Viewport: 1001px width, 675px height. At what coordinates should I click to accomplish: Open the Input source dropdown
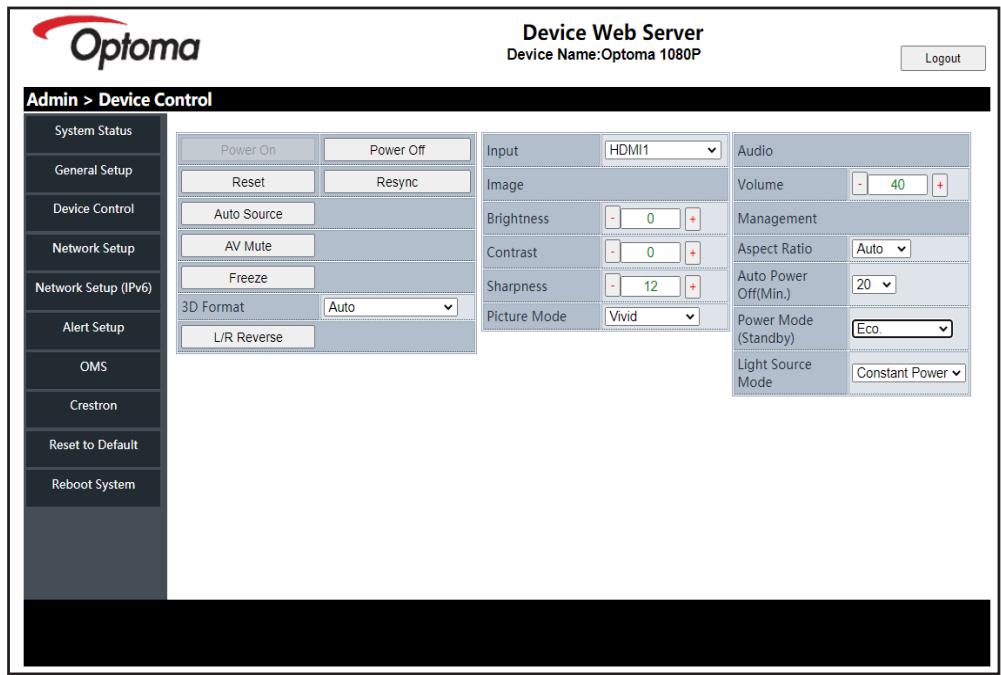tap(663, 150)
